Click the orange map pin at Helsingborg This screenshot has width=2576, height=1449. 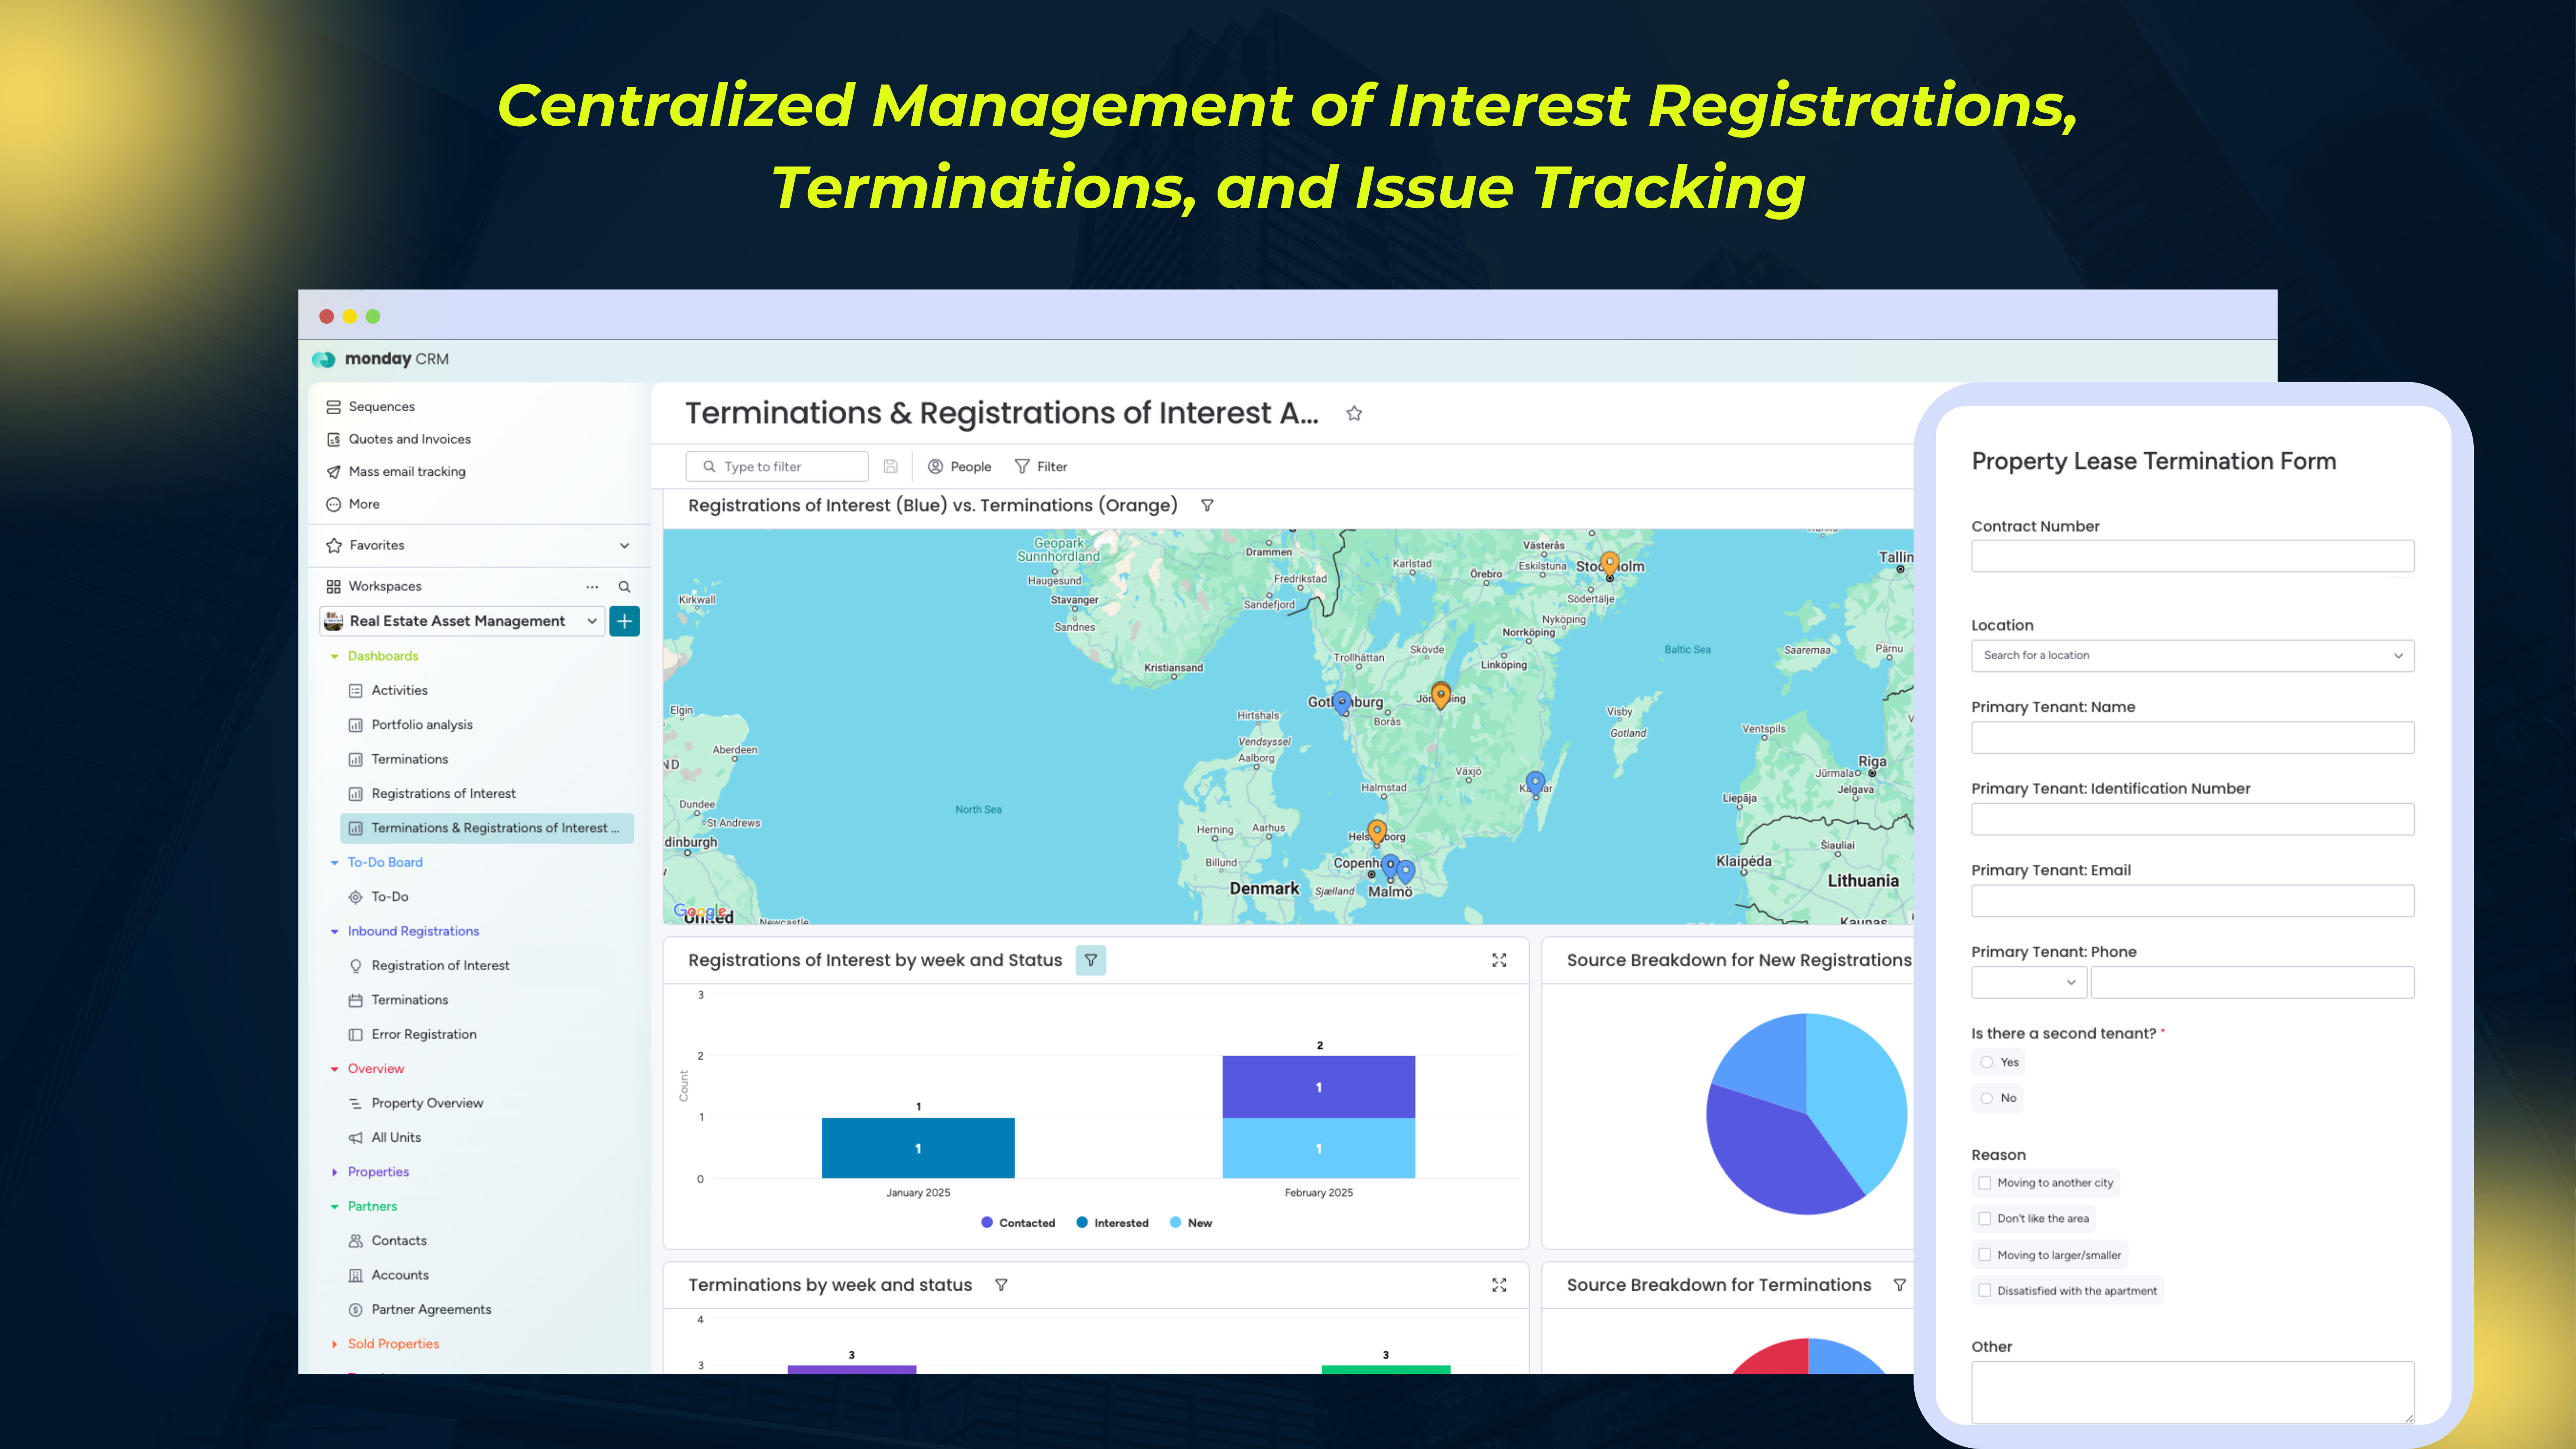(1377, 831)
